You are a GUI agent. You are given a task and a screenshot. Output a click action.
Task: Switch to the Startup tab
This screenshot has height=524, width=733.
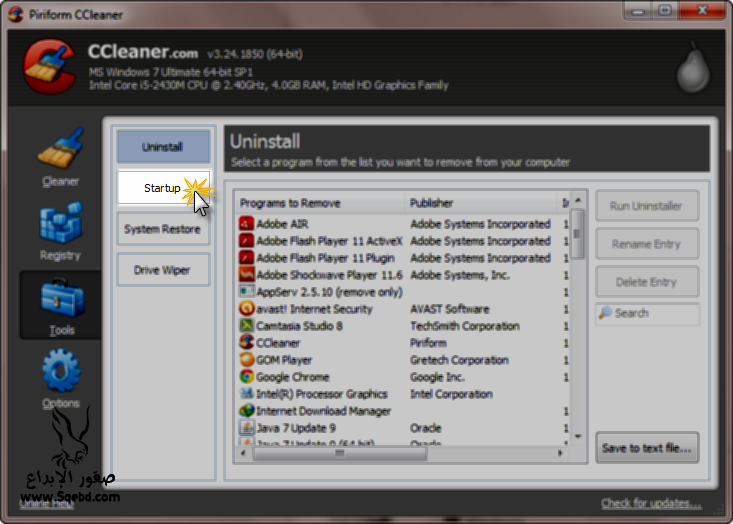pos(163,188)
